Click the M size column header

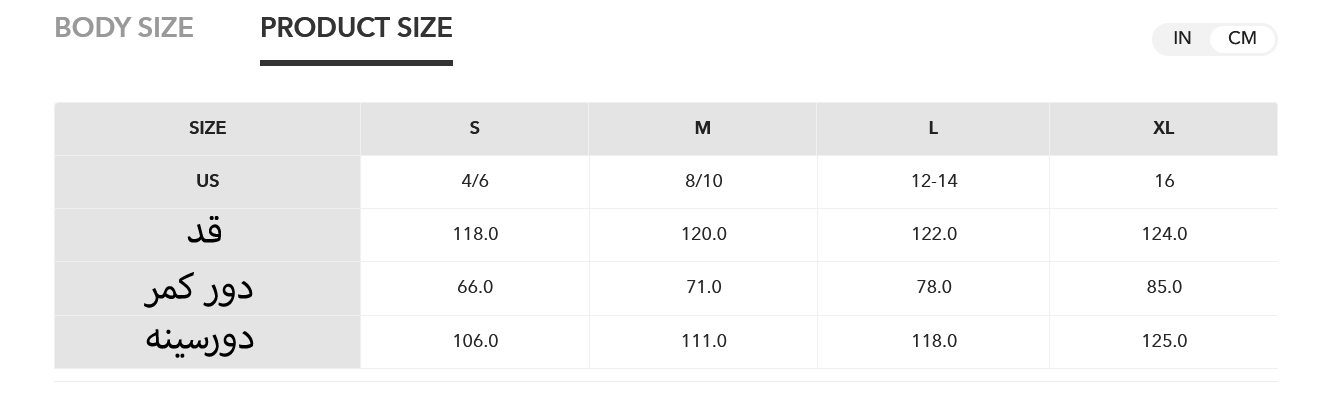703,128
